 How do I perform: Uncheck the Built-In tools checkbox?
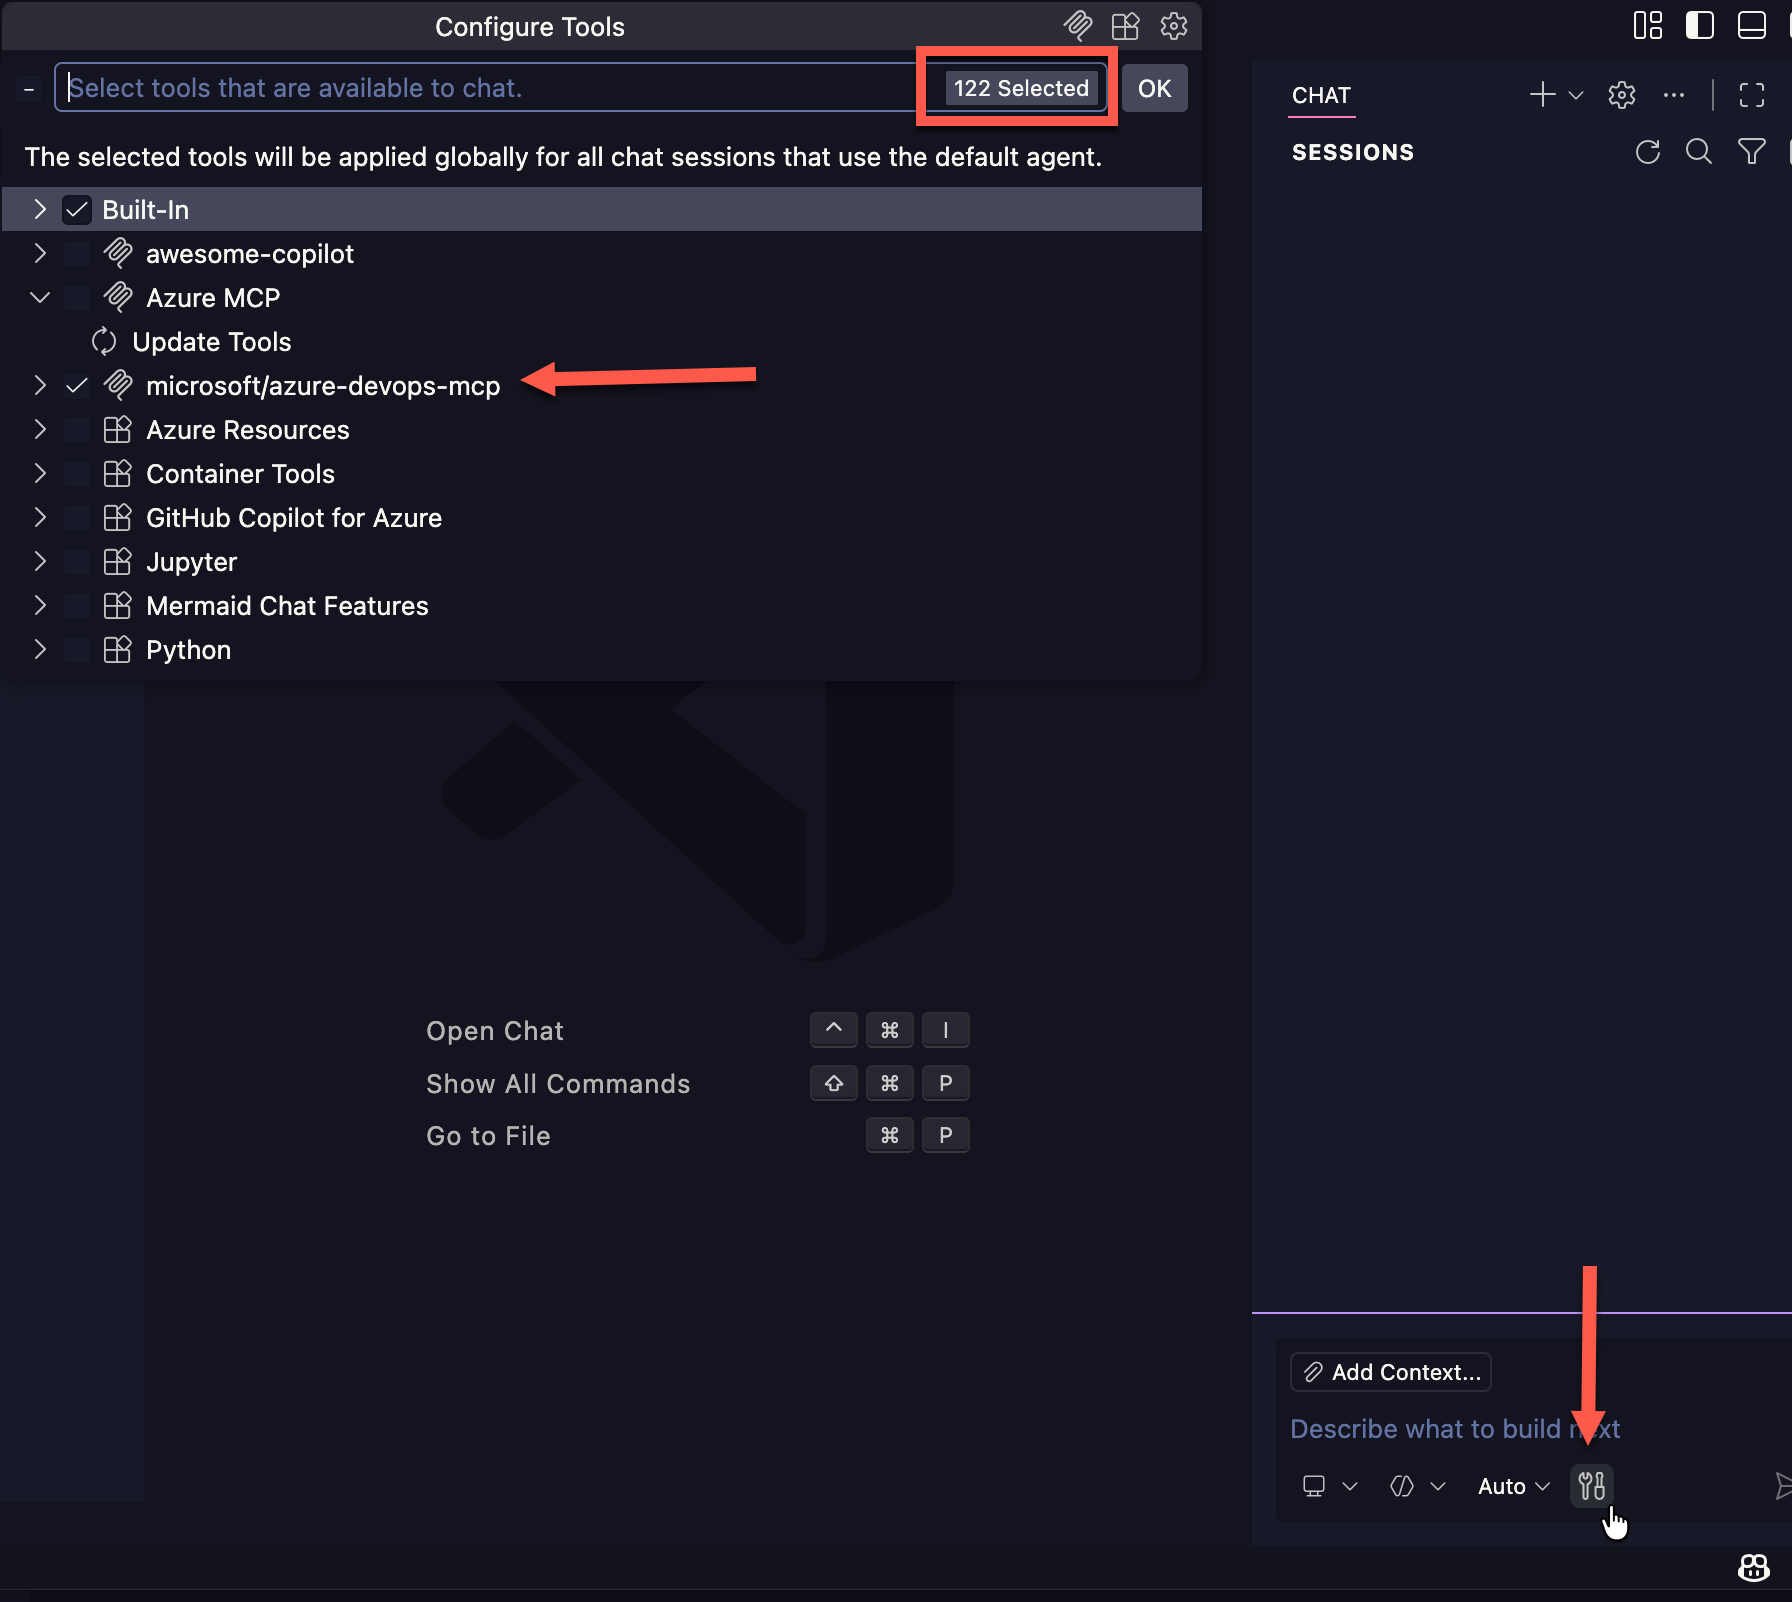coord(77,210)
